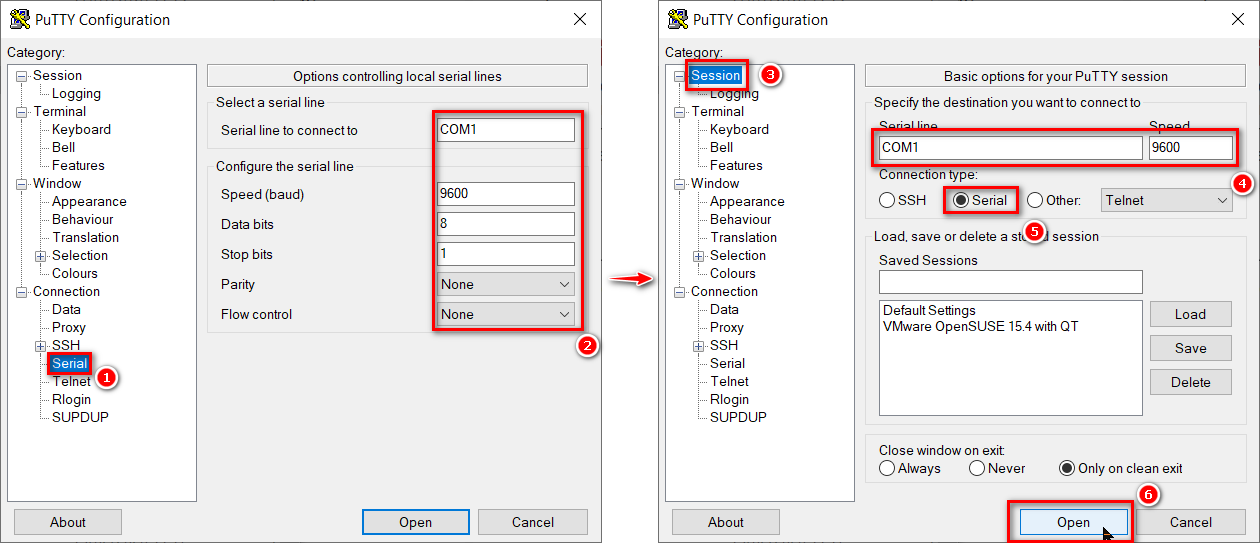Select Session category in right window tree
Image resolution: width=1260 pixels, height=543 pixels.
click(x=715, y=75)
